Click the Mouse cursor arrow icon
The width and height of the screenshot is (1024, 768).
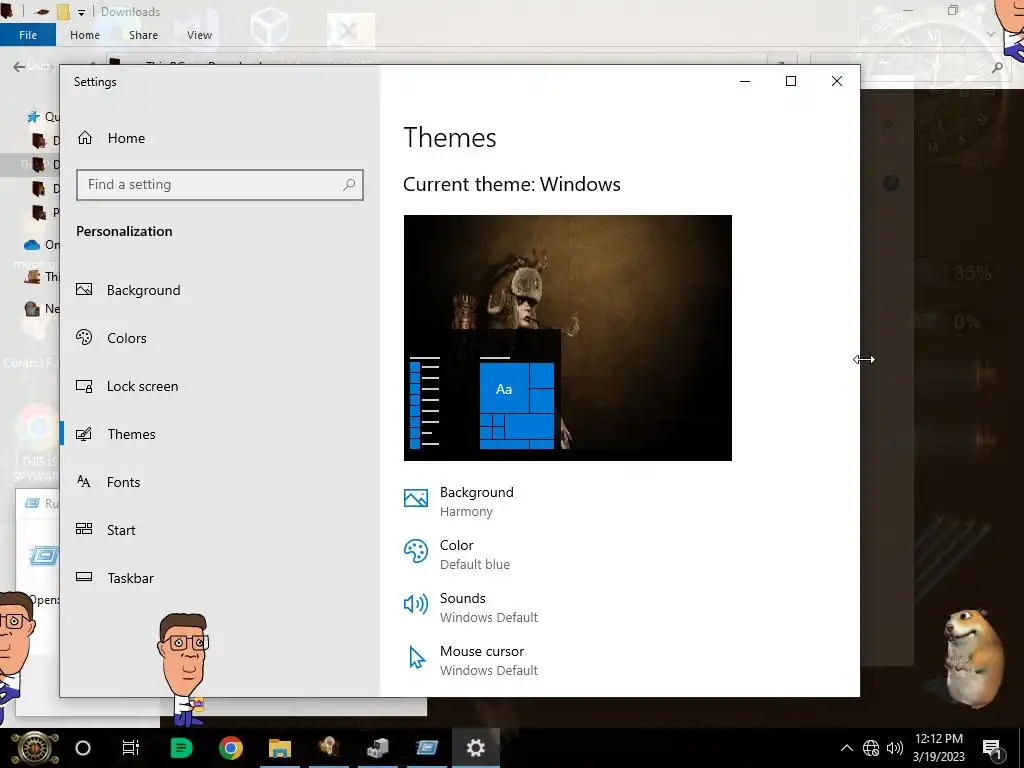[x=417, y=658]
